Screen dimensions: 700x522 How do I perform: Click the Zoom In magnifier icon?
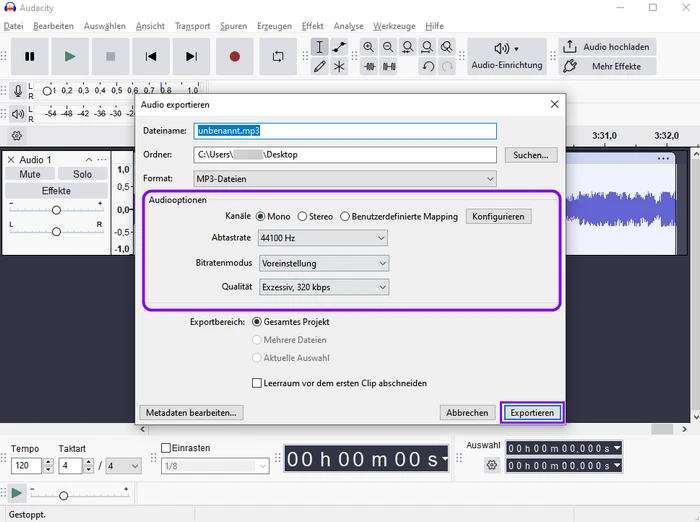[x=369, y=47]
